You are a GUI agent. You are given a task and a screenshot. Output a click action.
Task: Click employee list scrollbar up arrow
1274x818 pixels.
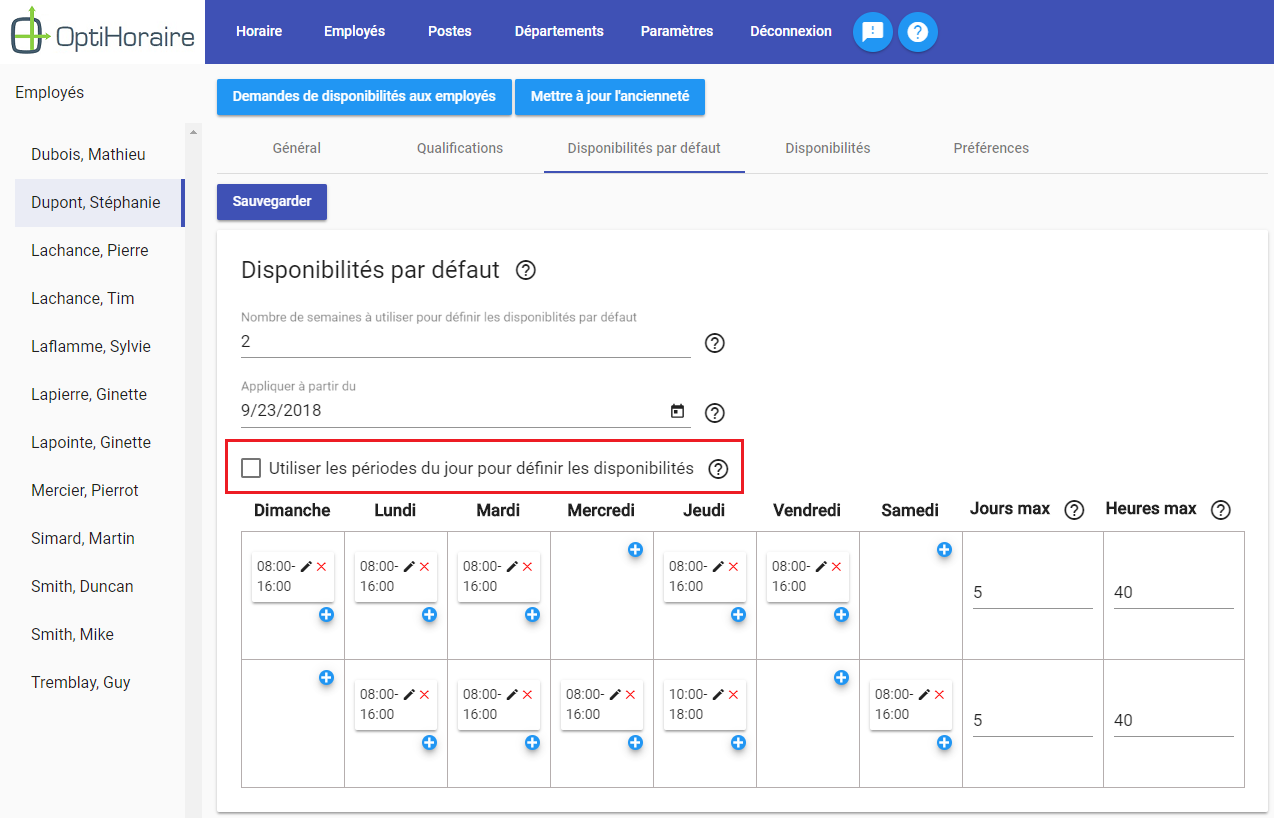point(194,131)
